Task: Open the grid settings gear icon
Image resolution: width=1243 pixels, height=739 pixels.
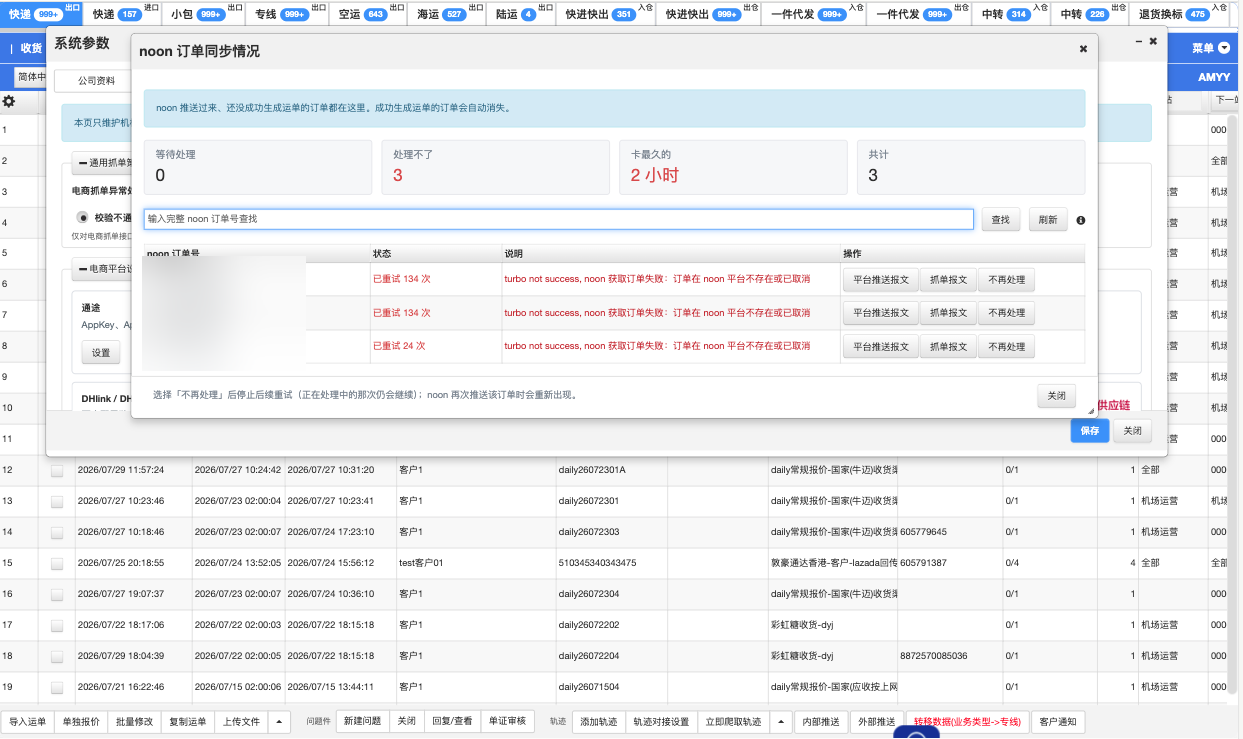Action: [x=9, y=101]
